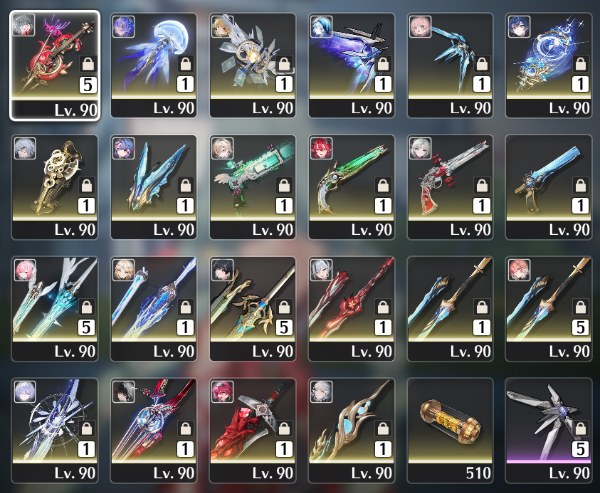
Task: Select the red violin-shaped weapon card
Action: pos(55,65)
